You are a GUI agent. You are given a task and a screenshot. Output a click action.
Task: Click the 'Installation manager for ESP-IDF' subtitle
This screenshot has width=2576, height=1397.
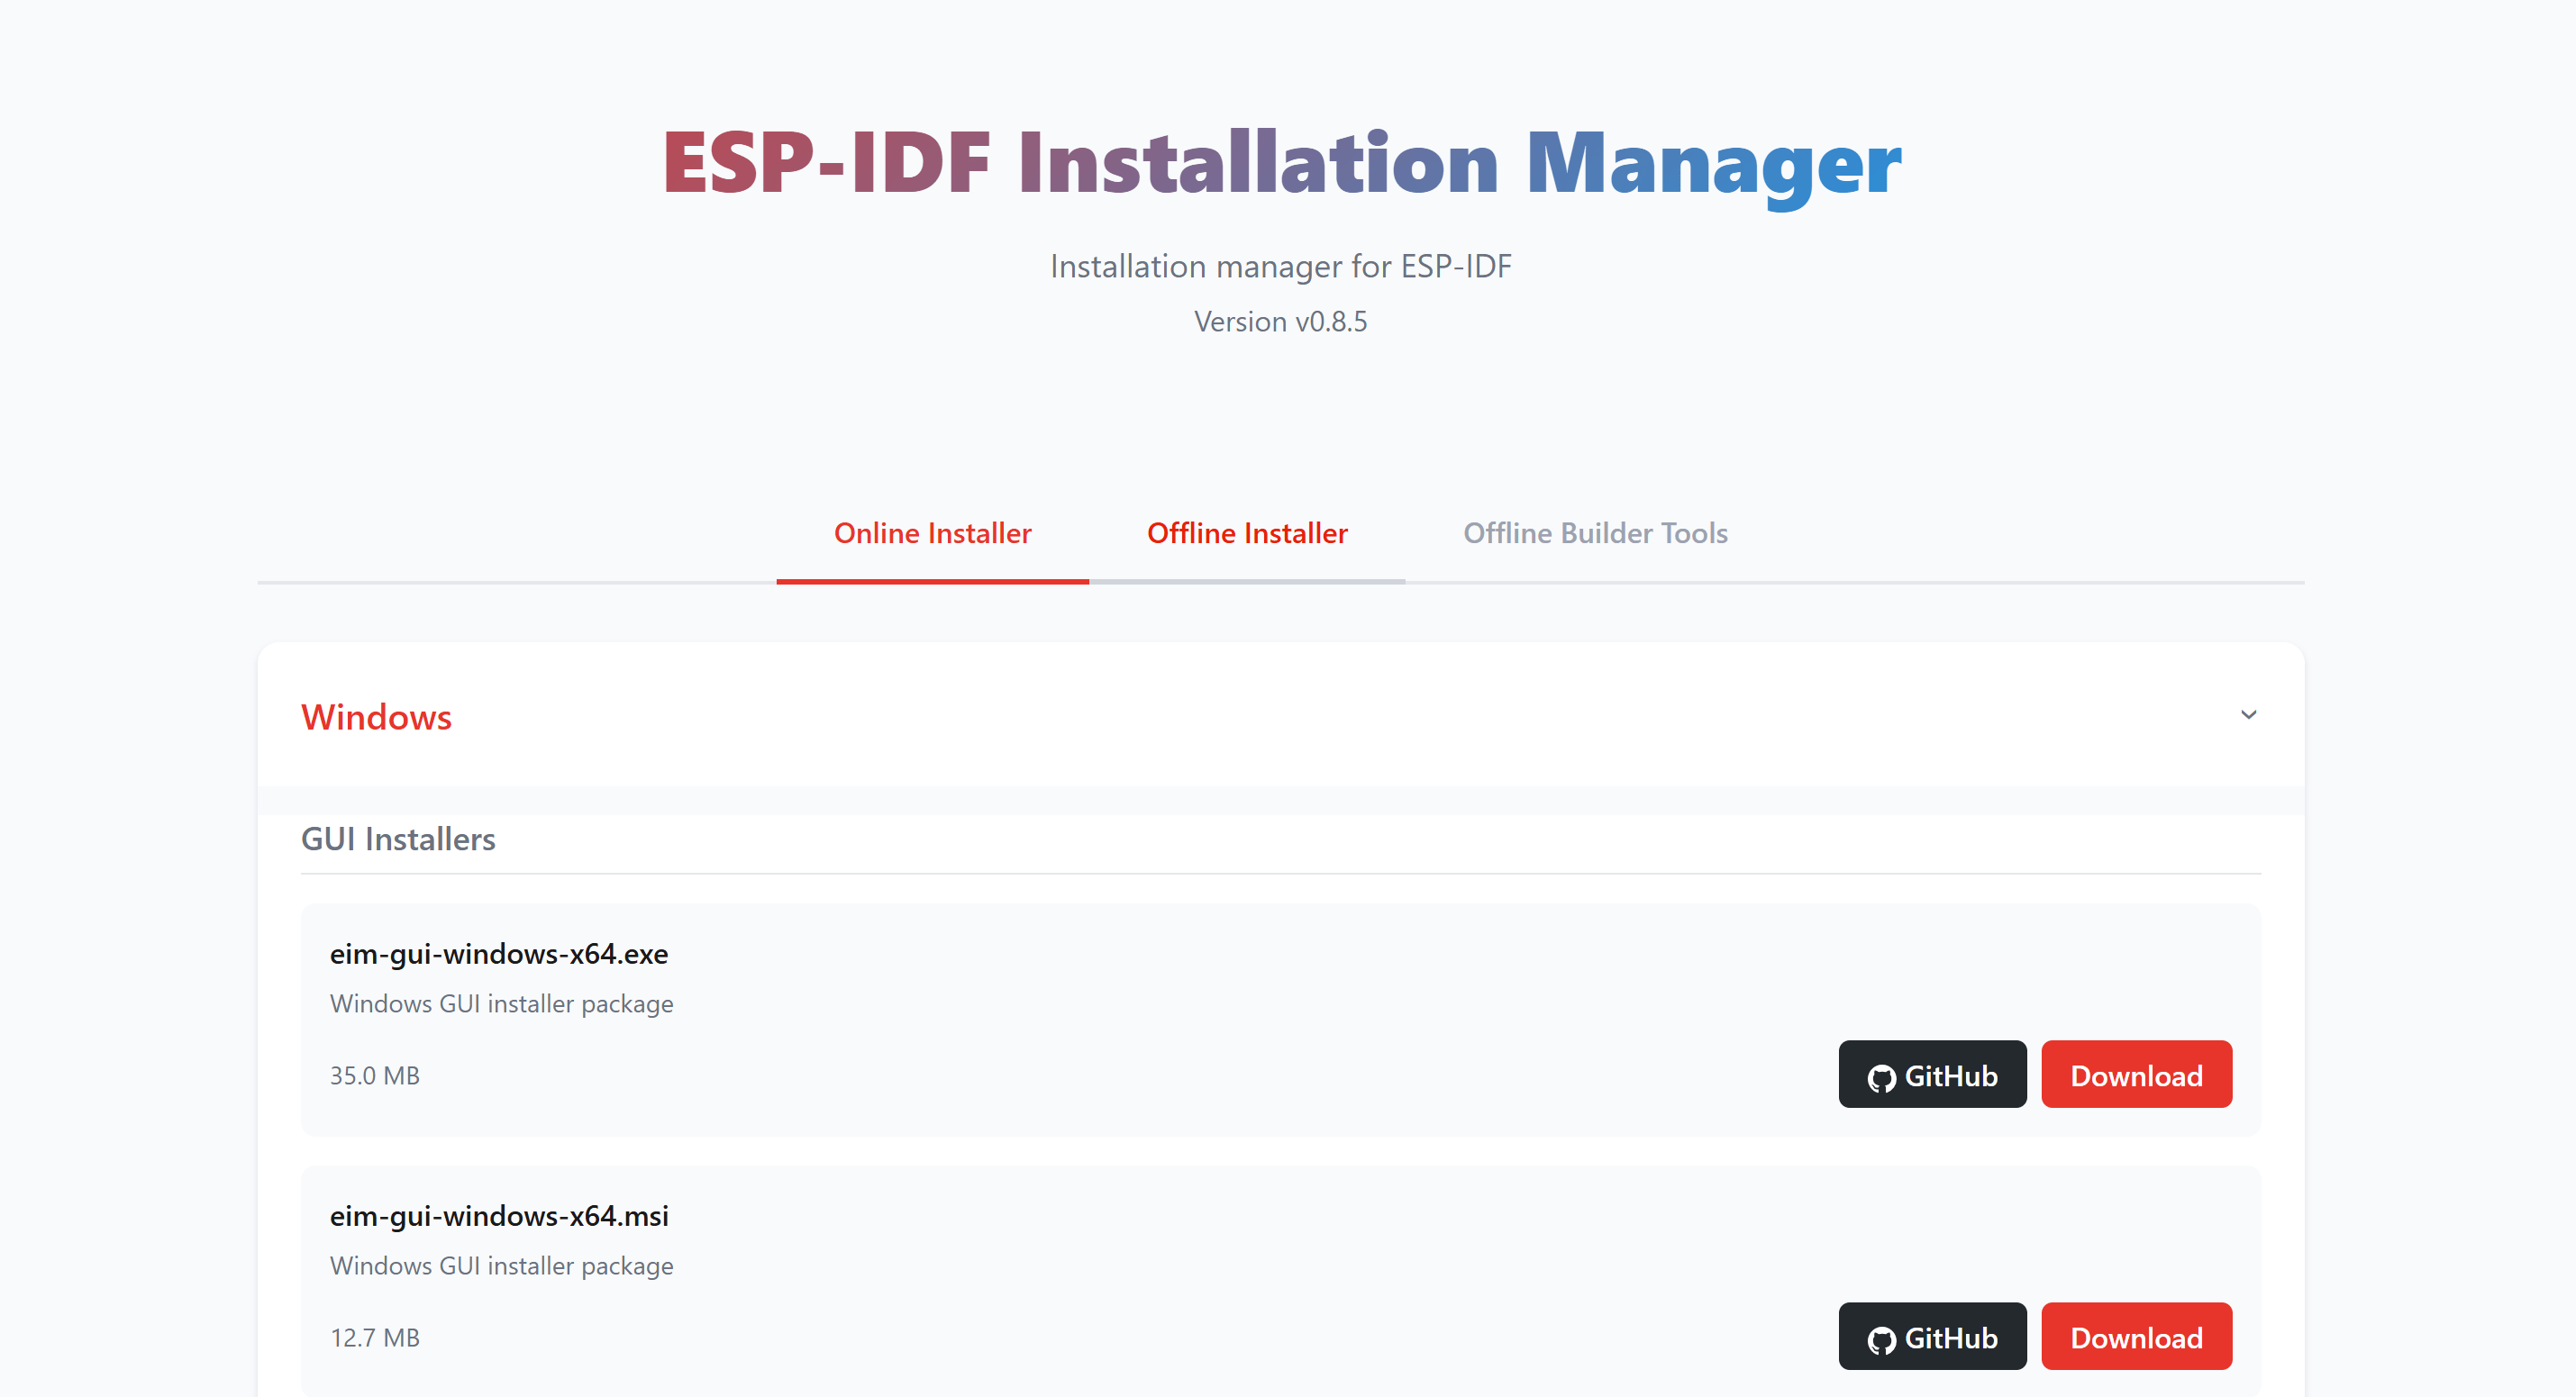coord(1280,266)
